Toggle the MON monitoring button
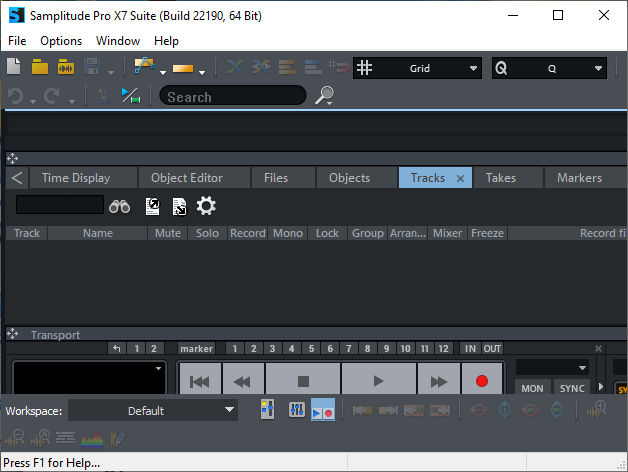628x472 pixels. pos(532,388)
